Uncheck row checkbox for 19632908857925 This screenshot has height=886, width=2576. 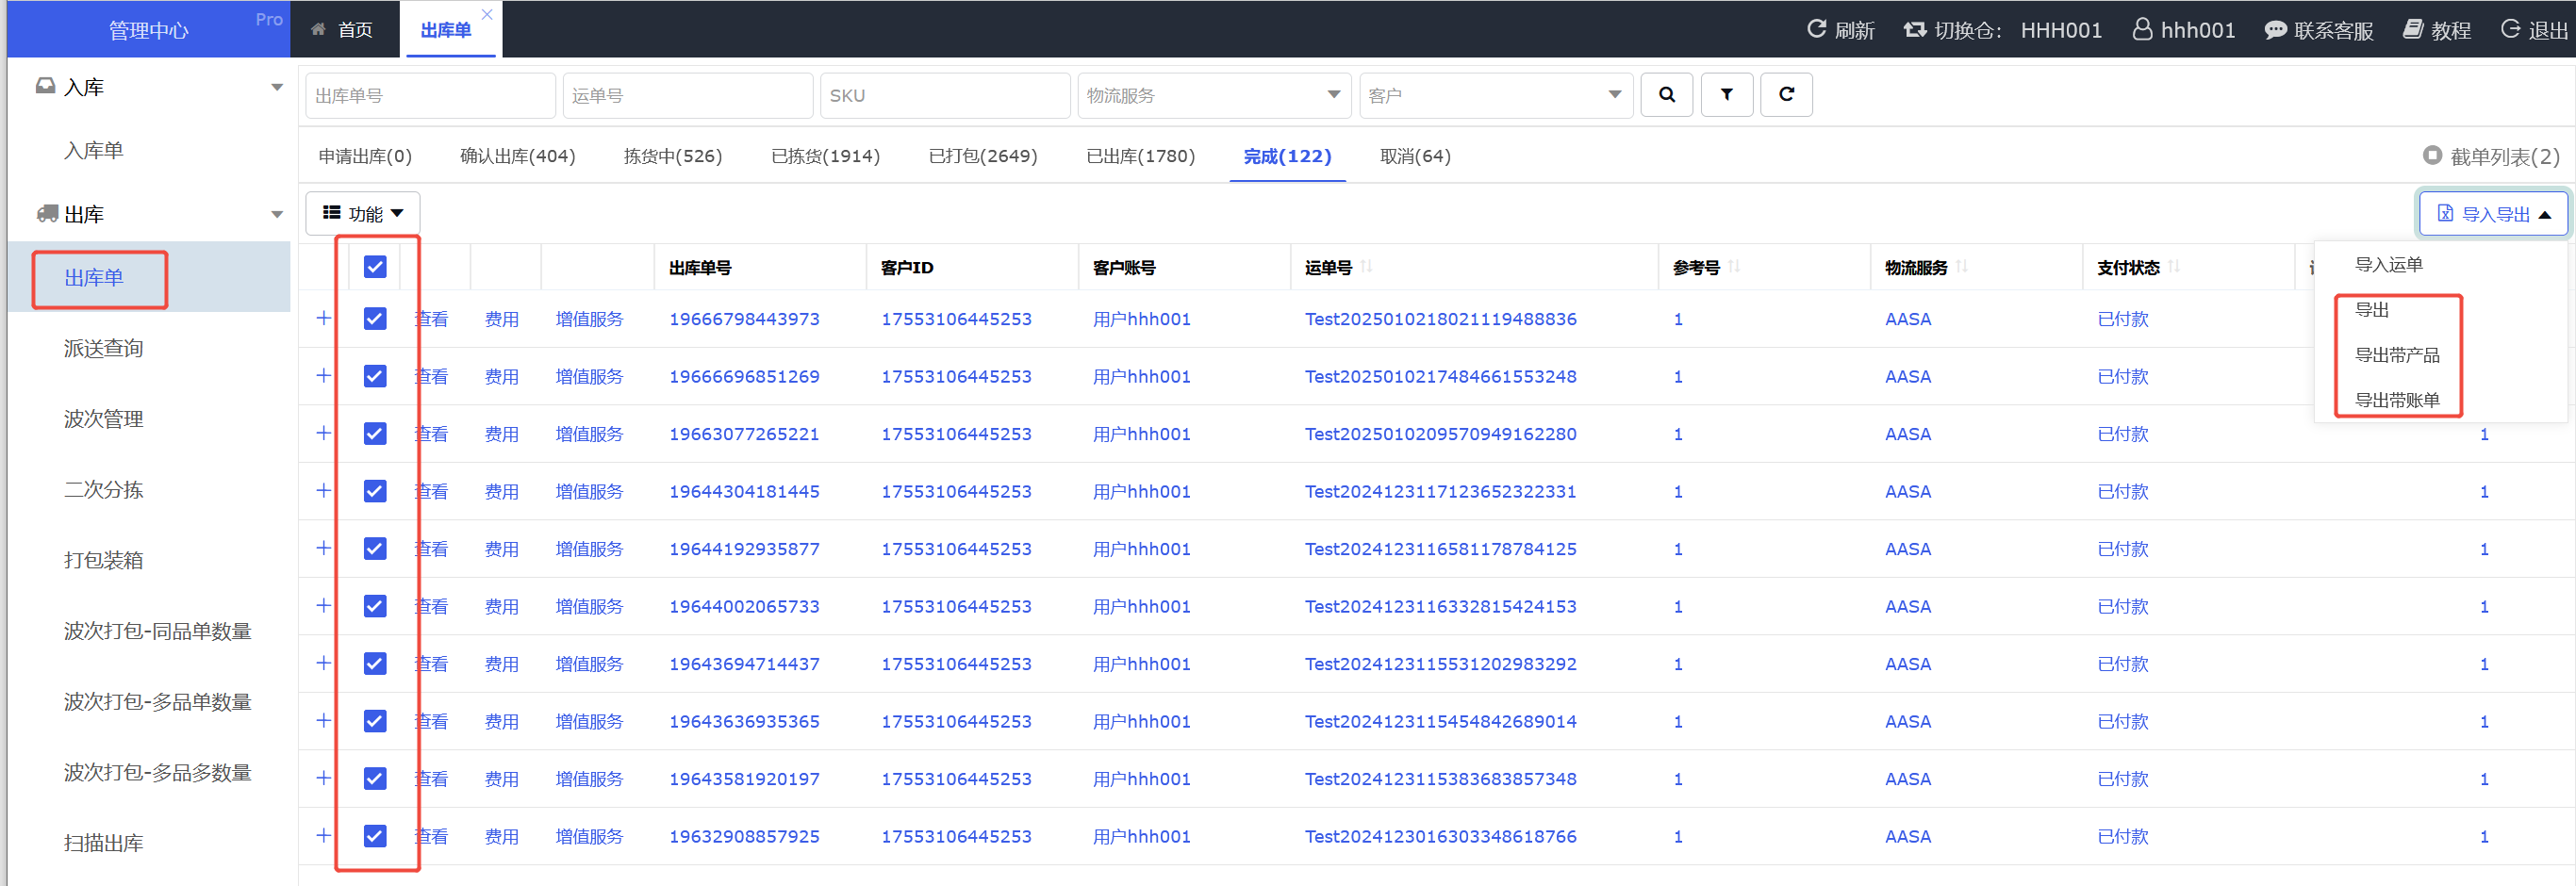click(x=375, y=836)
